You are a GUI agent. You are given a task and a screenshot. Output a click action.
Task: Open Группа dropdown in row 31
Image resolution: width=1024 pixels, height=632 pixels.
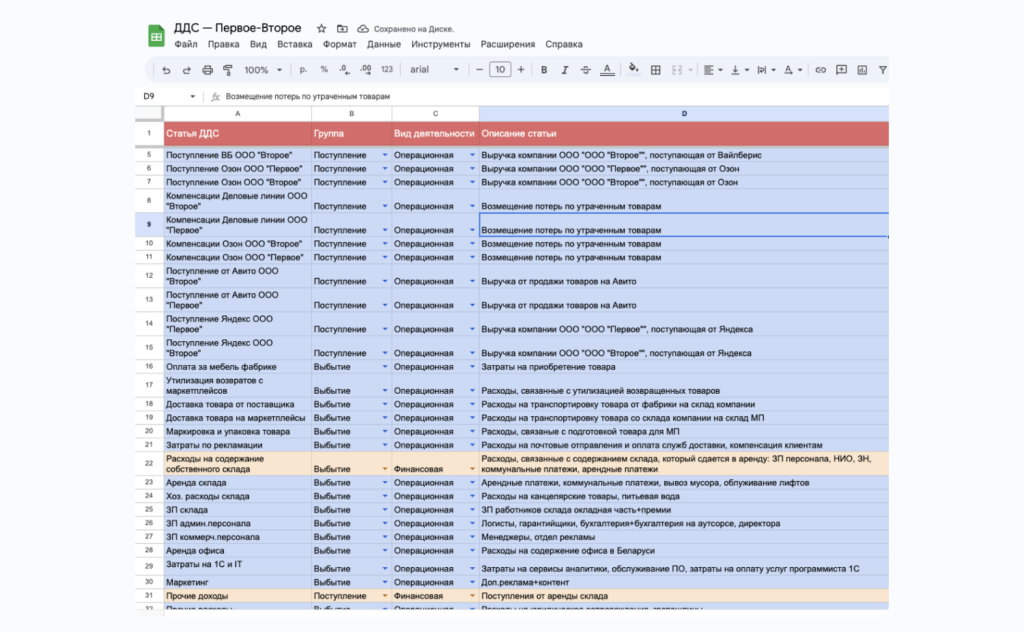coord(385,596)
